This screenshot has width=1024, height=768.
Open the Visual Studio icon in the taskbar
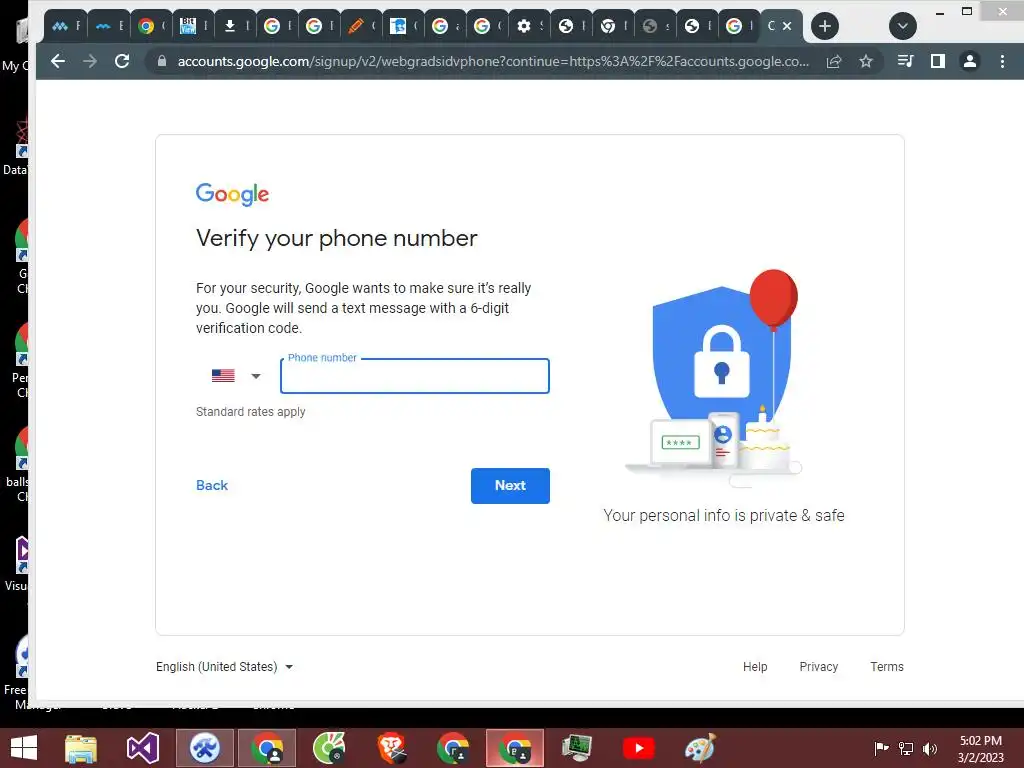(142, 748)
